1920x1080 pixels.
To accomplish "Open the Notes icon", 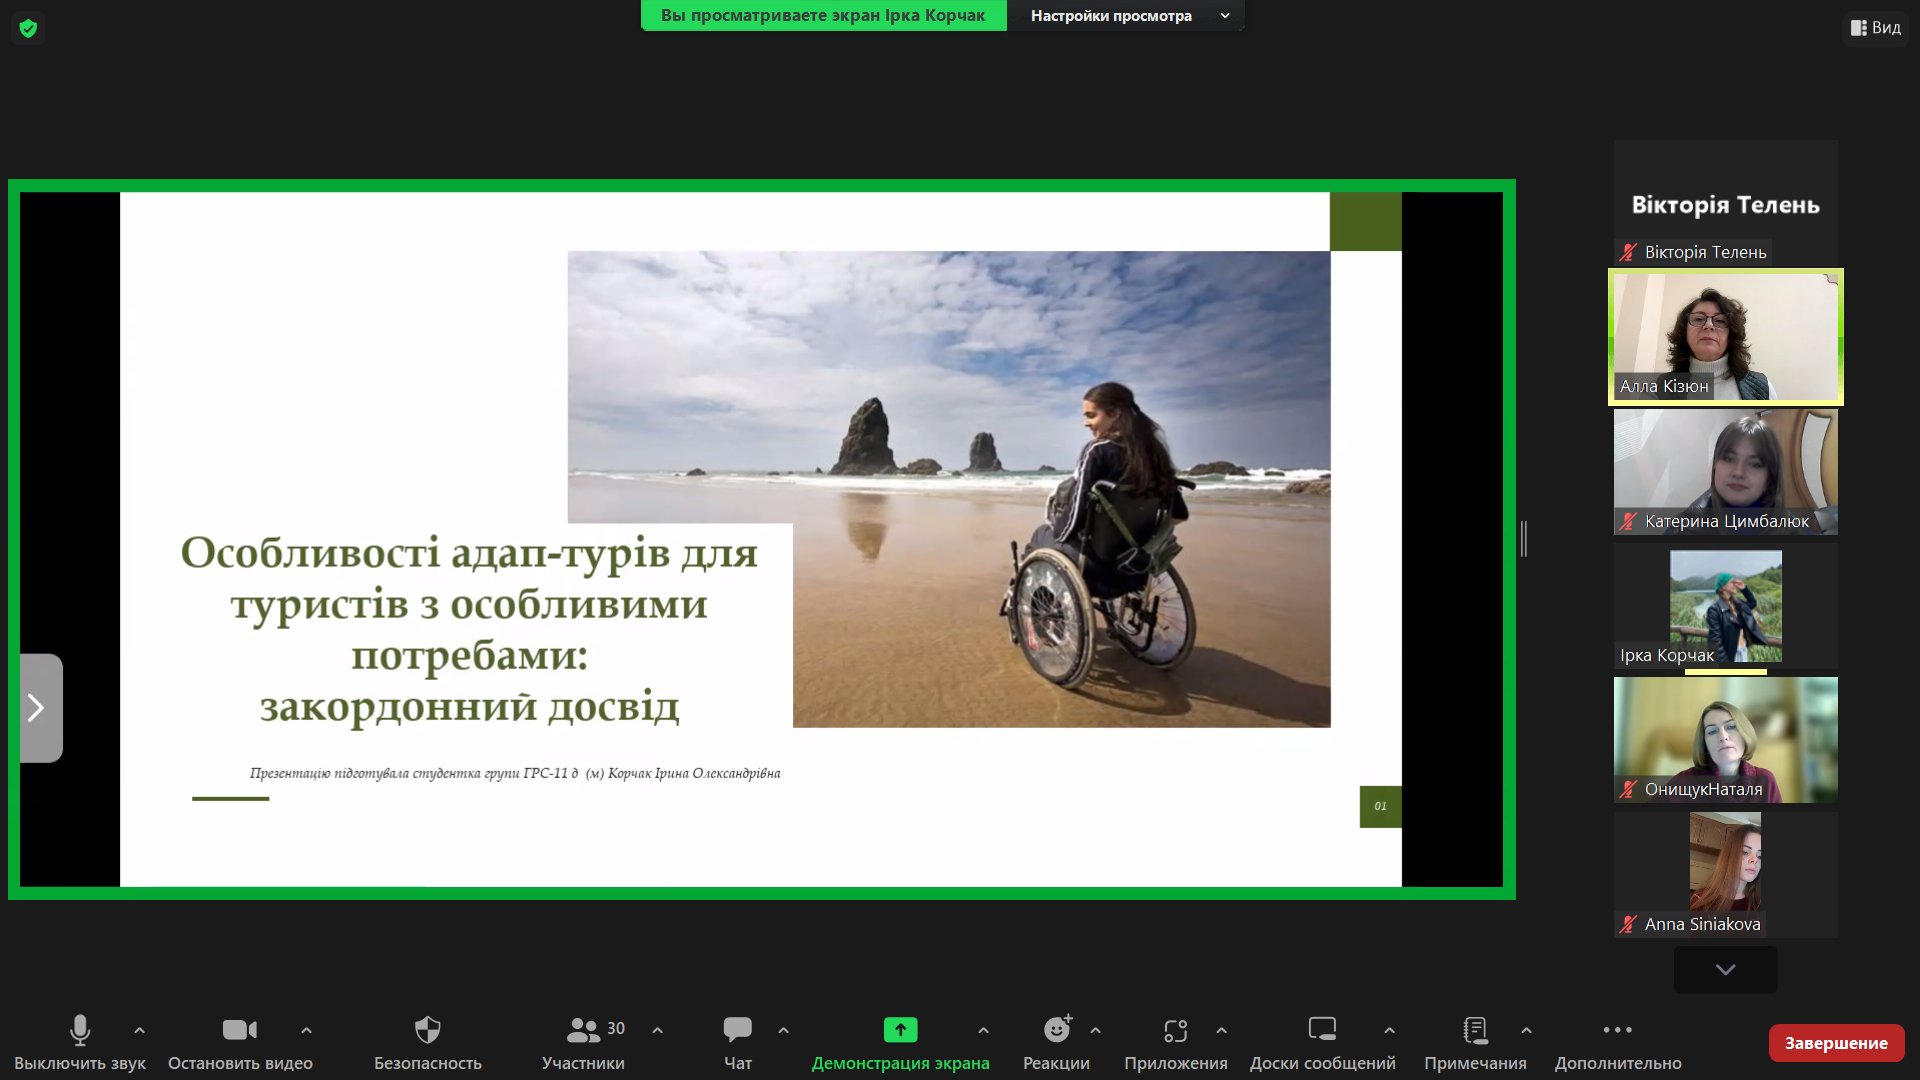I will click(x=1475, y=1029).
